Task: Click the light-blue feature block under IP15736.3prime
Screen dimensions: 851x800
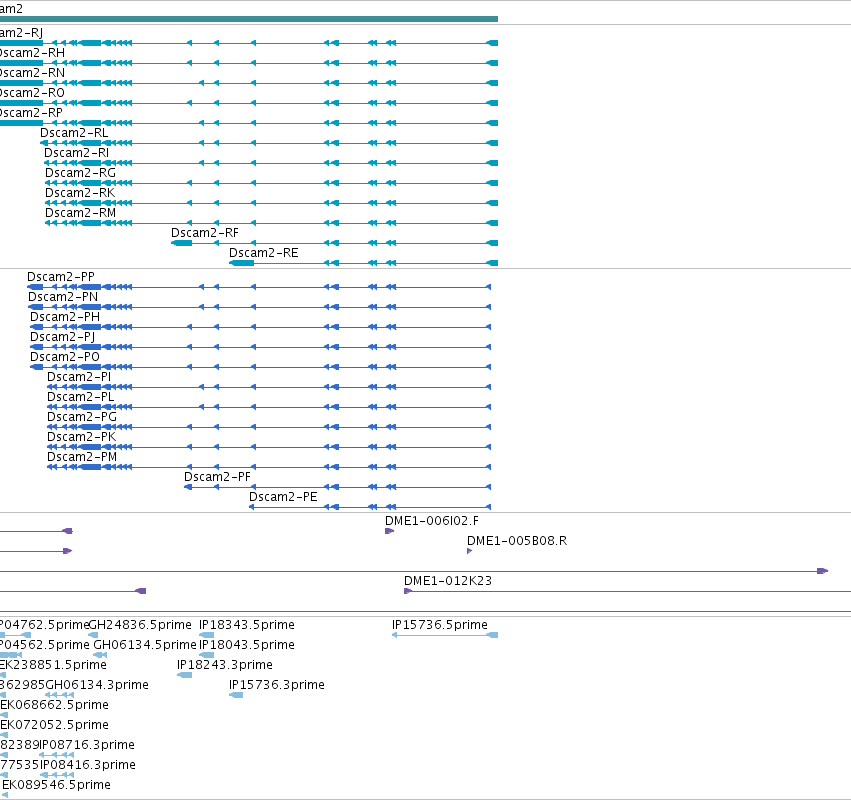Action: click(236, 696)
